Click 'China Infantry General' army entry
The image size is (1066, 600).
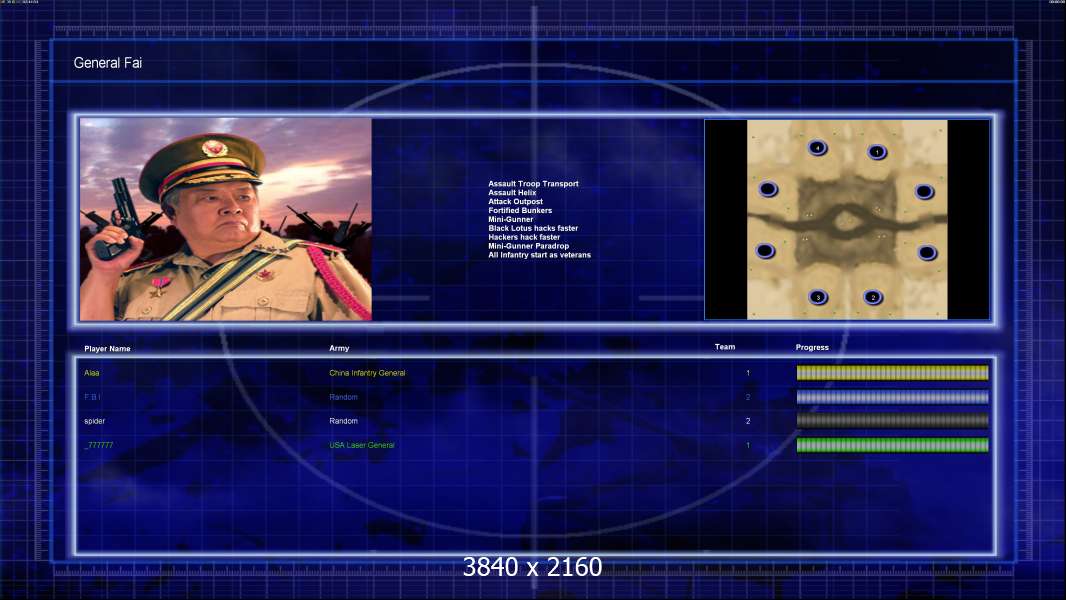tap(367, 373)
